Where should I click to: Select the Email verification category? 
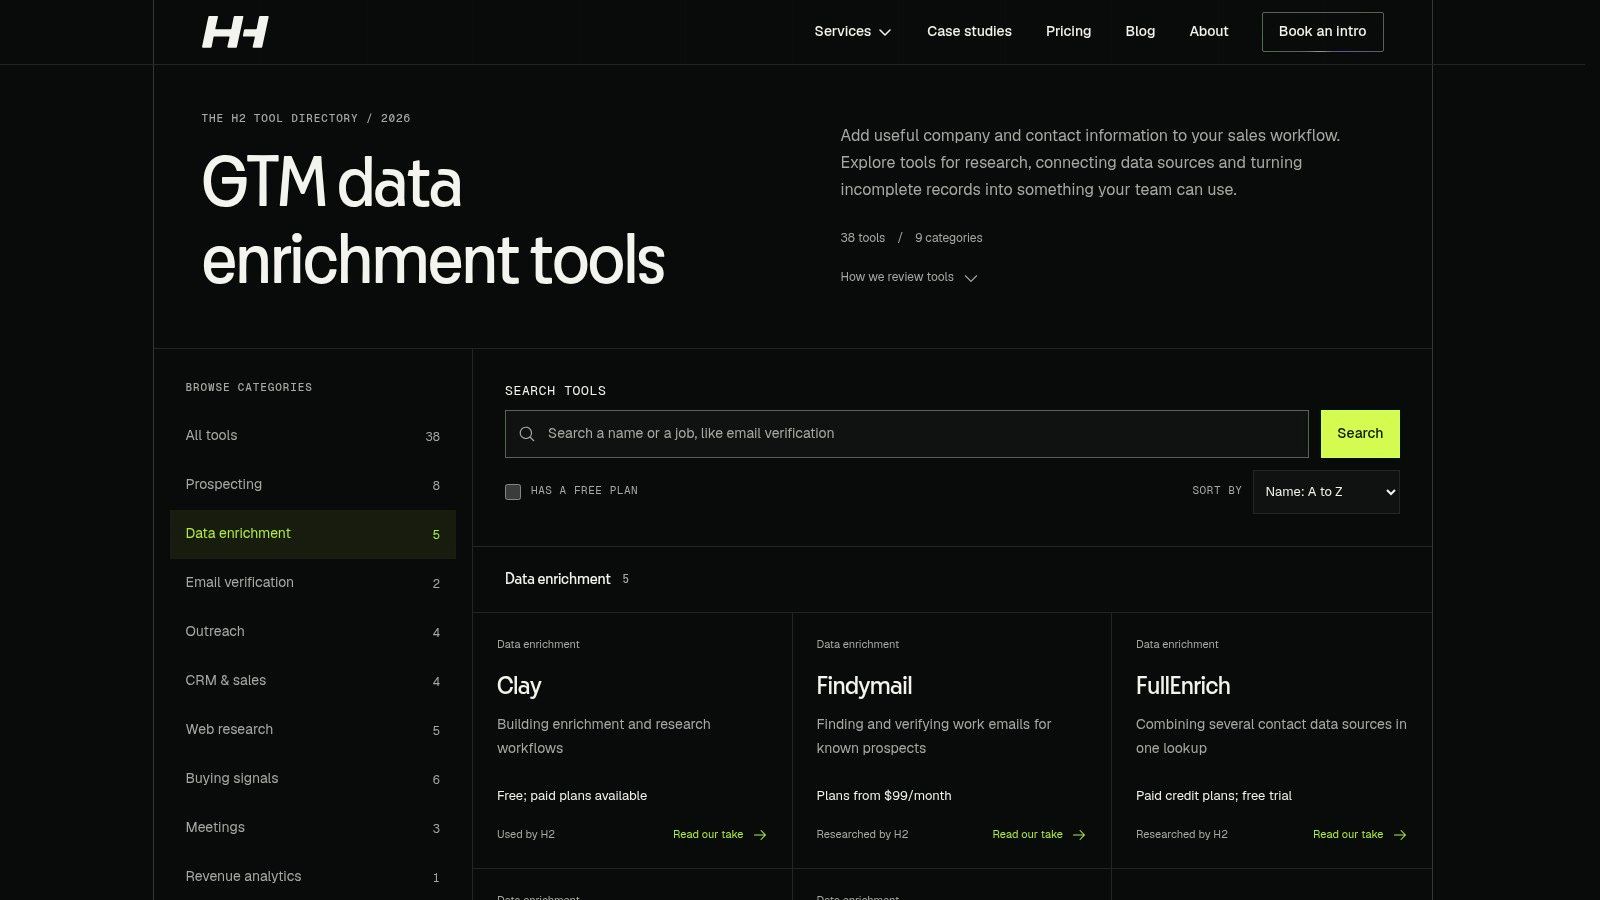pyautogui.click(x=313, y=583)
